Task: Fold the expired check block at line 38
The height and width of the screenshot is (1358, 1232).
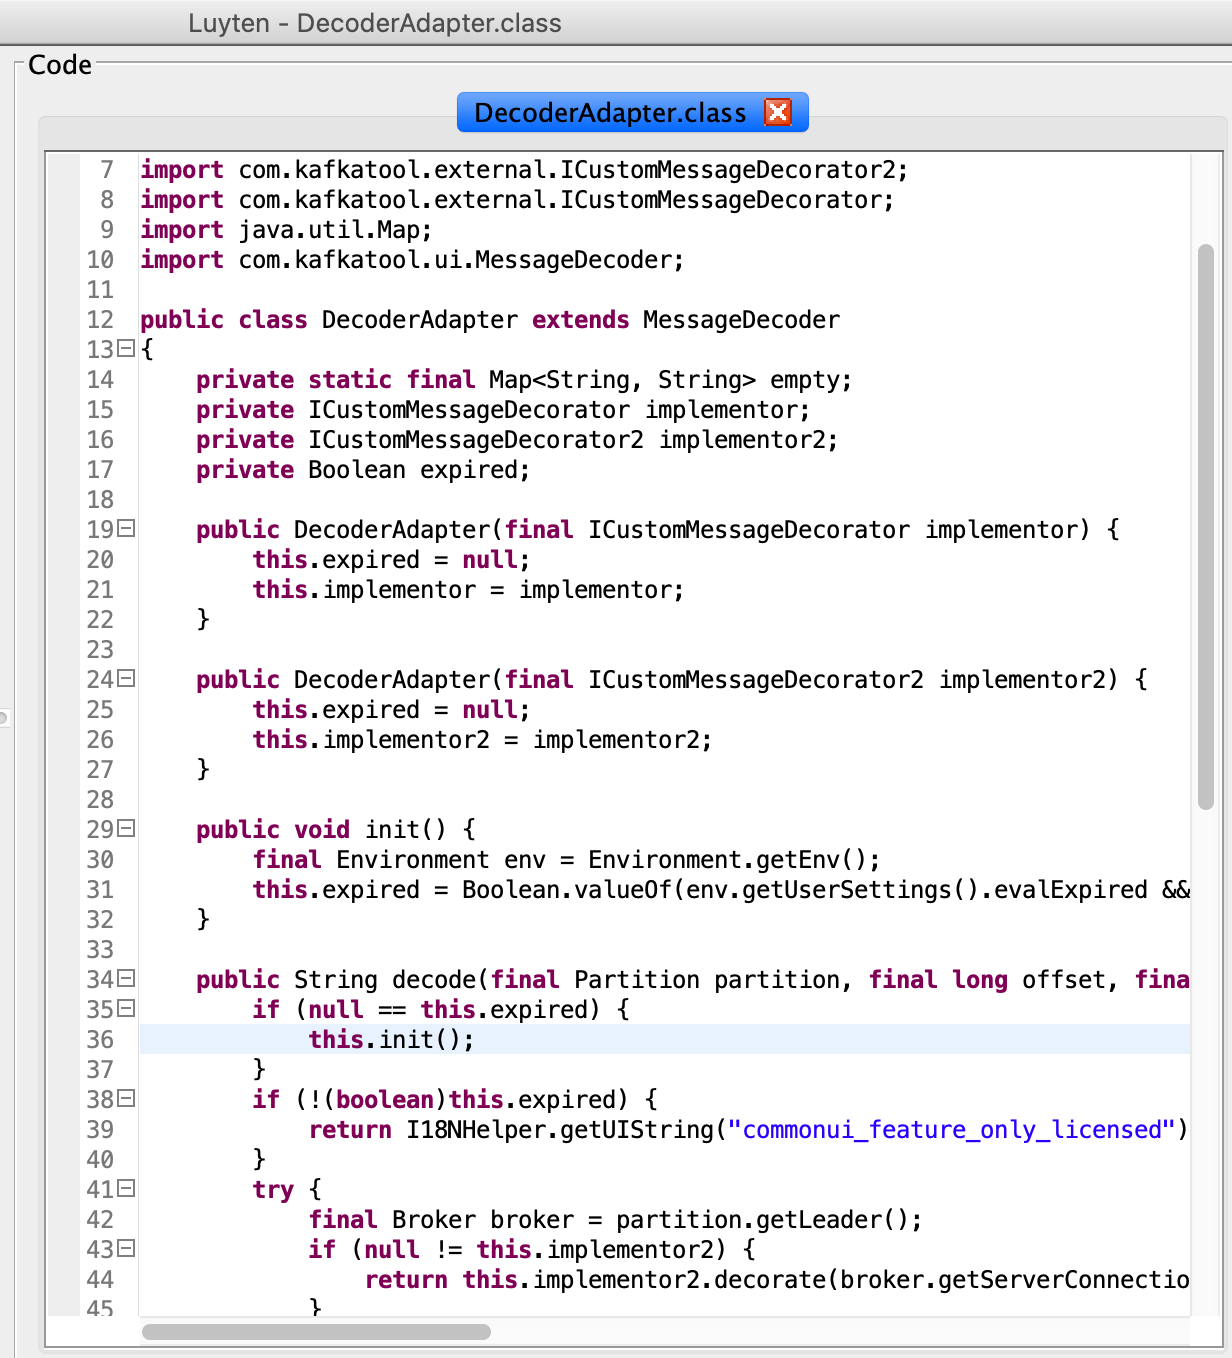Action: tap(126, 1099)
